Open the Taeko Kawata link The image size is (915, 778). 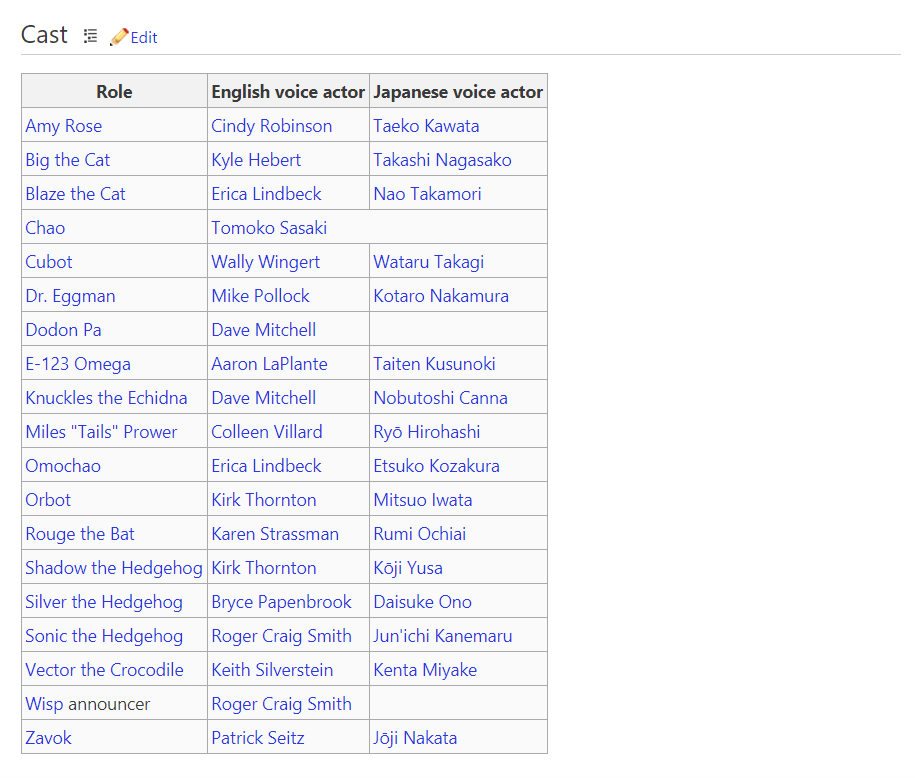coord(426,126)
